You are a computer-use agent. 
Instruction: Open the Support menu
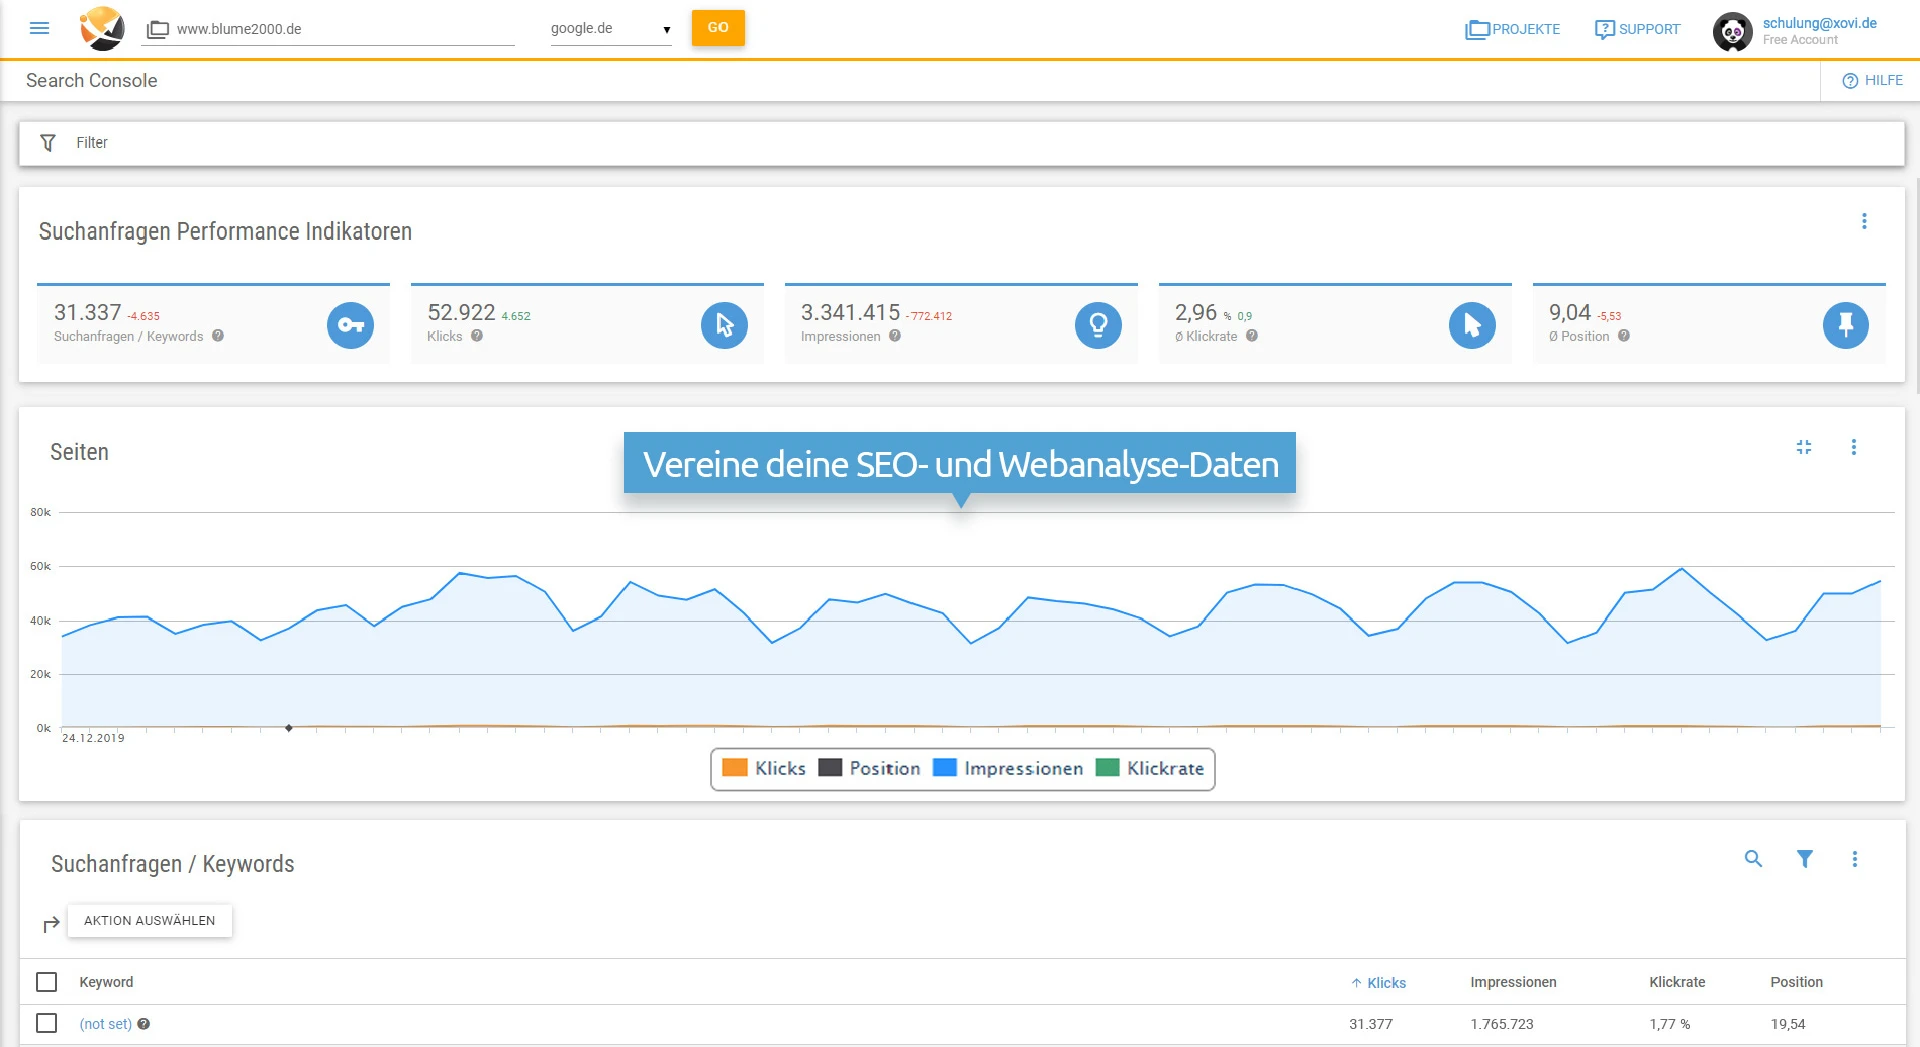tap(1637, 29)
